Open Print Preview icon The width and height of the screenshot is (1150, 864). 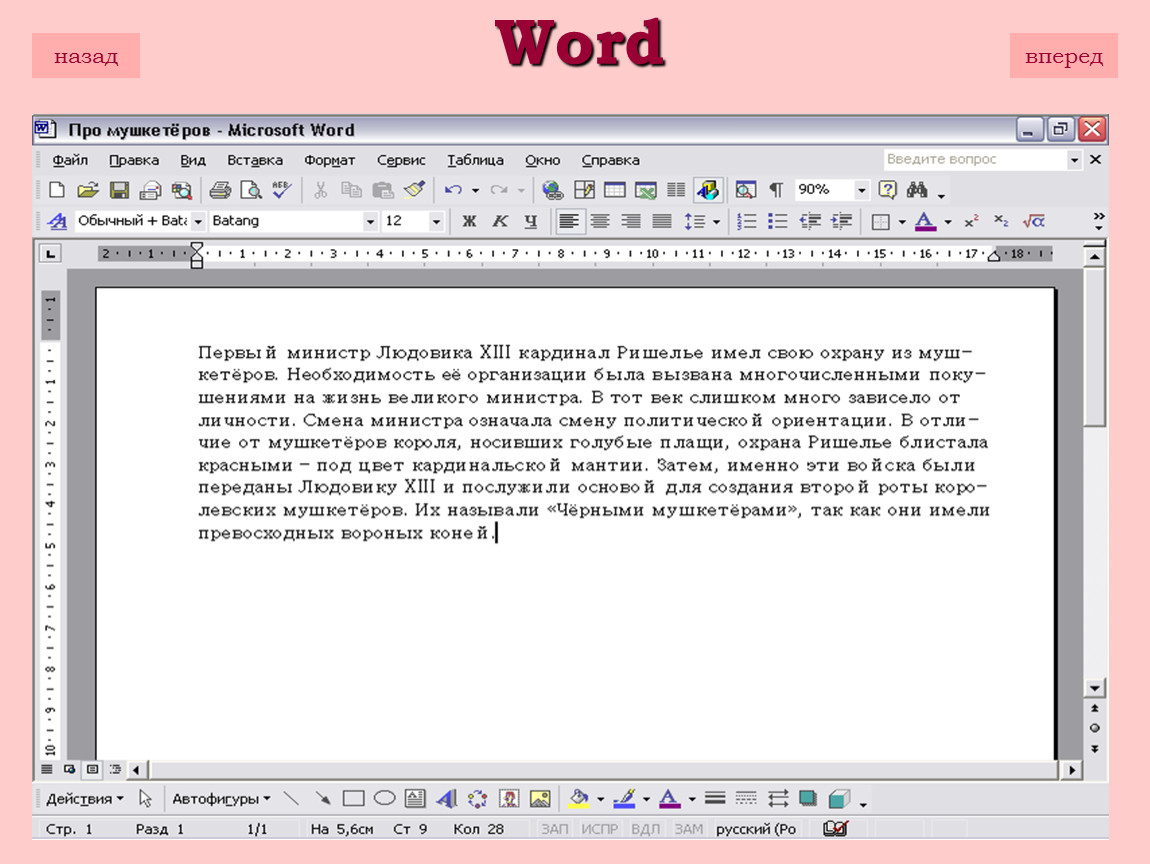click(x=251, y=191)
